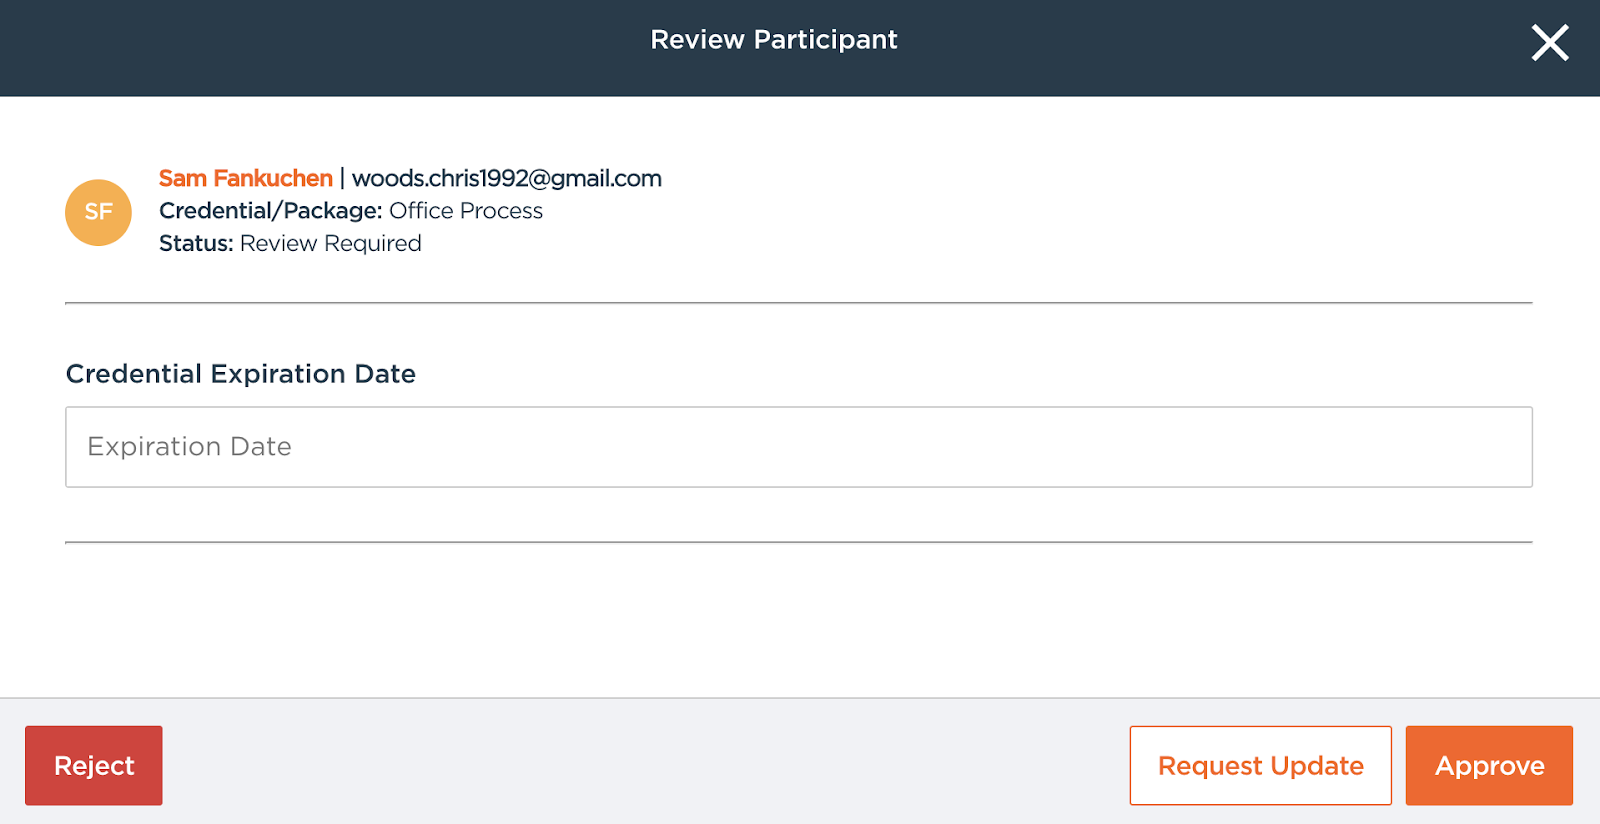Image resolution: width=1600 pixels, height=824 pixels.
Task: Click the SF avatar circle
Action: click(98, 212)
